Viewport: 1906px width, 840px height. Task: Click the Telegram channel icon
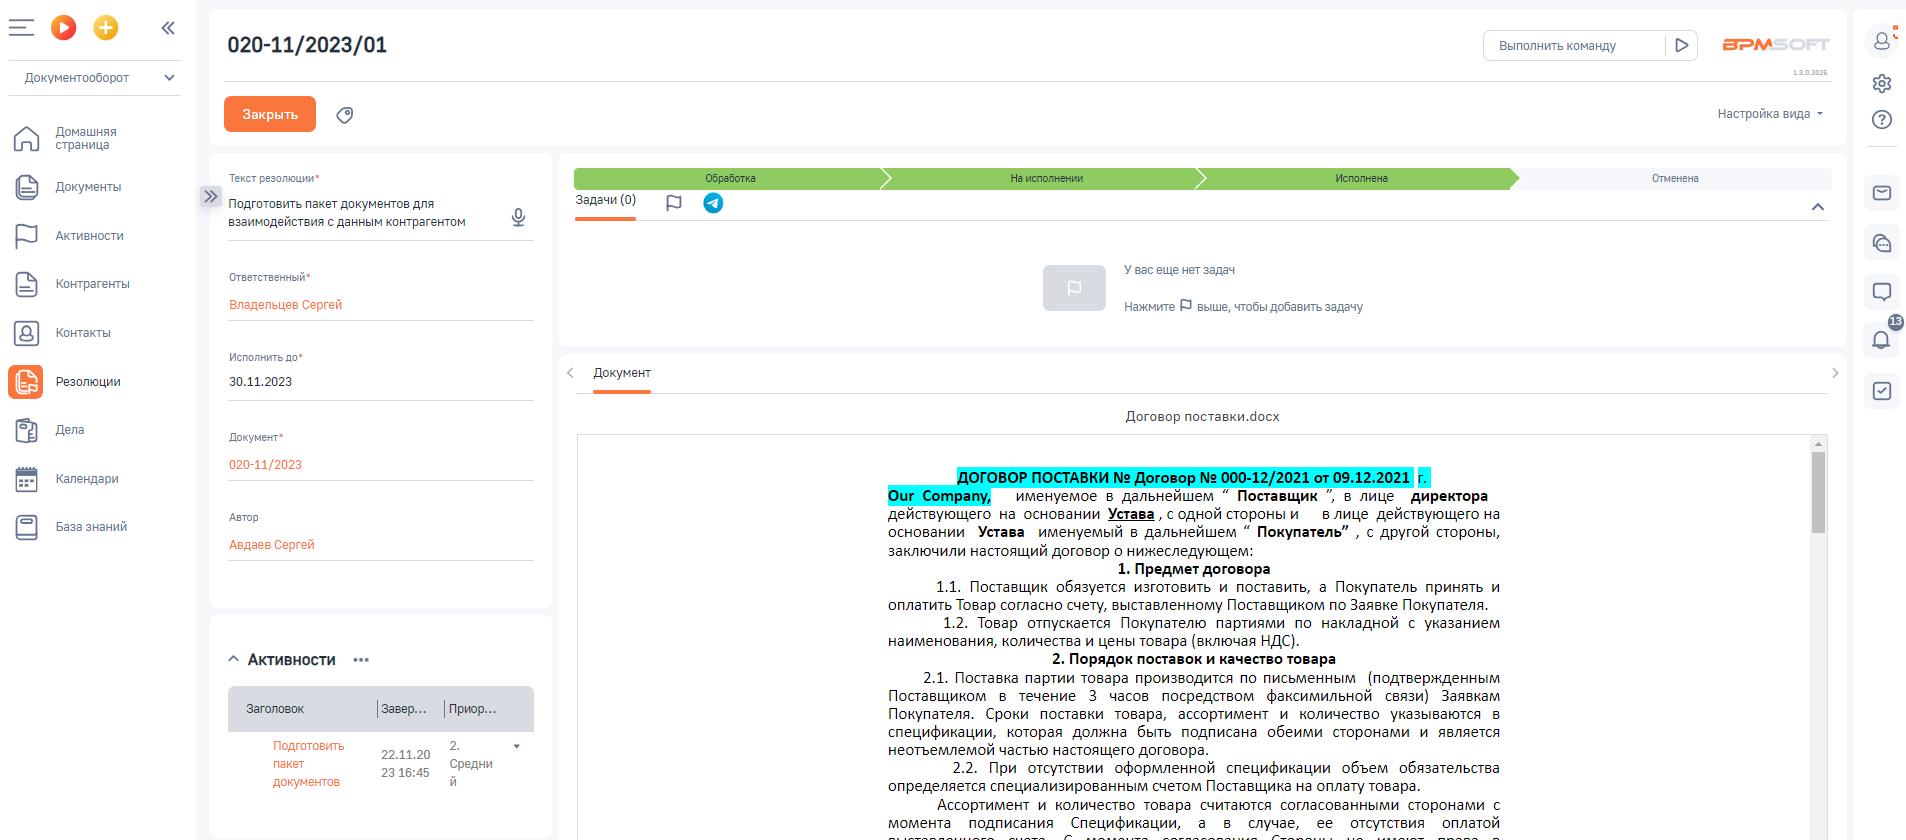(713, 203)
